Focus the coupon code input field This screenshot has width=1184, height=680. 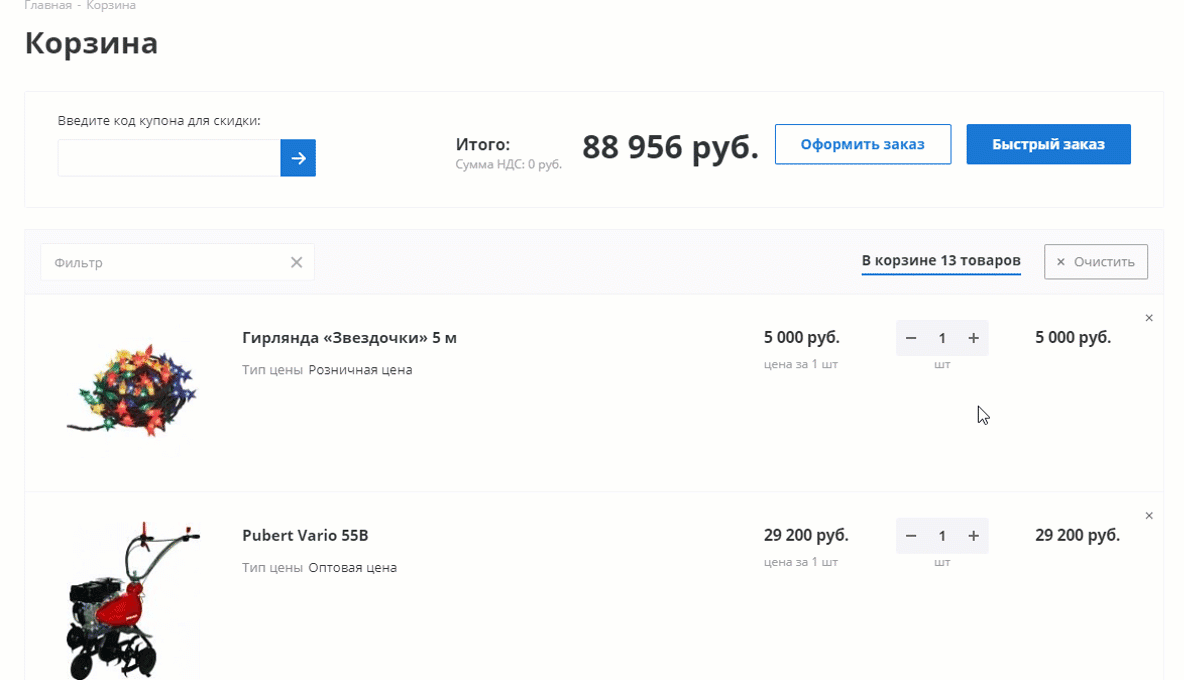click(x=168, y=158)
